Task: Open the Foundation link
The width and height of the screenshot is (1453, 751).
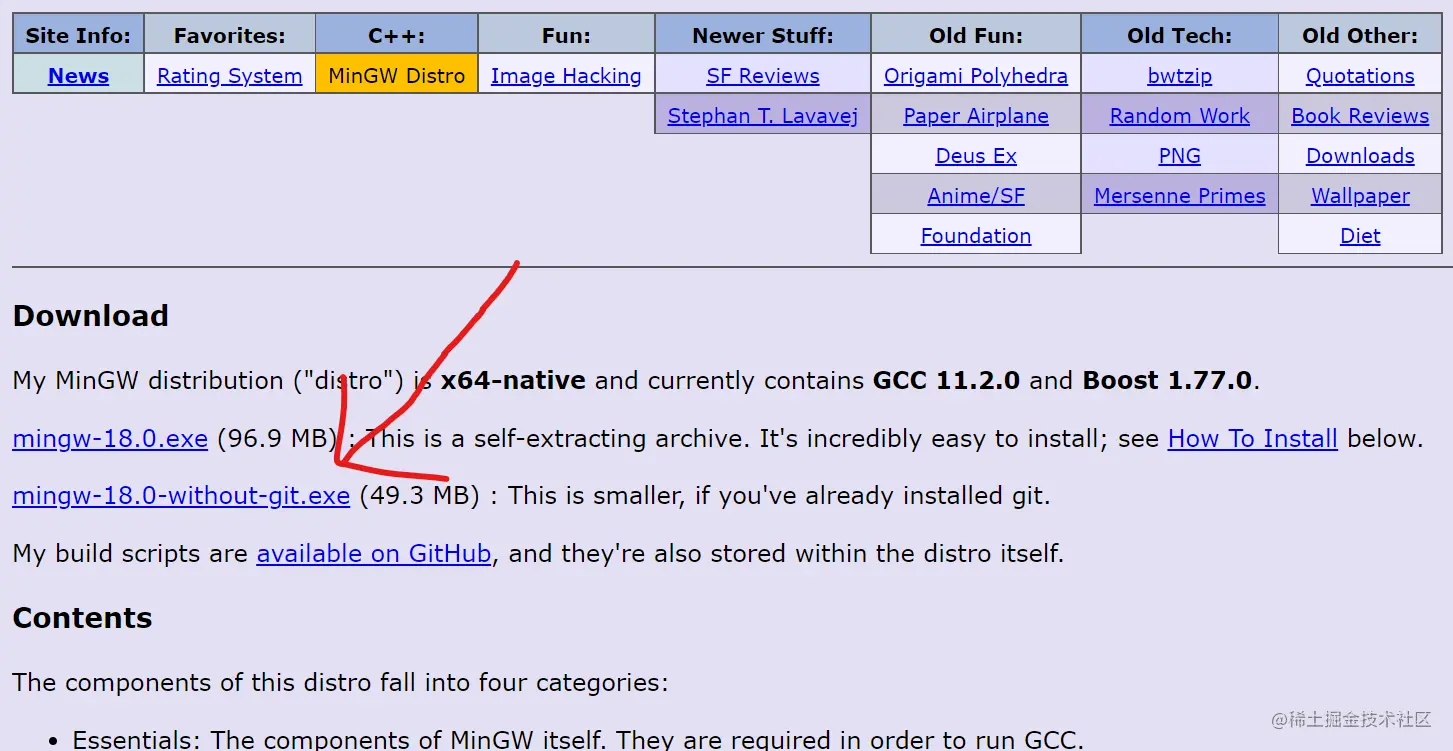Action: click(975, 236)
